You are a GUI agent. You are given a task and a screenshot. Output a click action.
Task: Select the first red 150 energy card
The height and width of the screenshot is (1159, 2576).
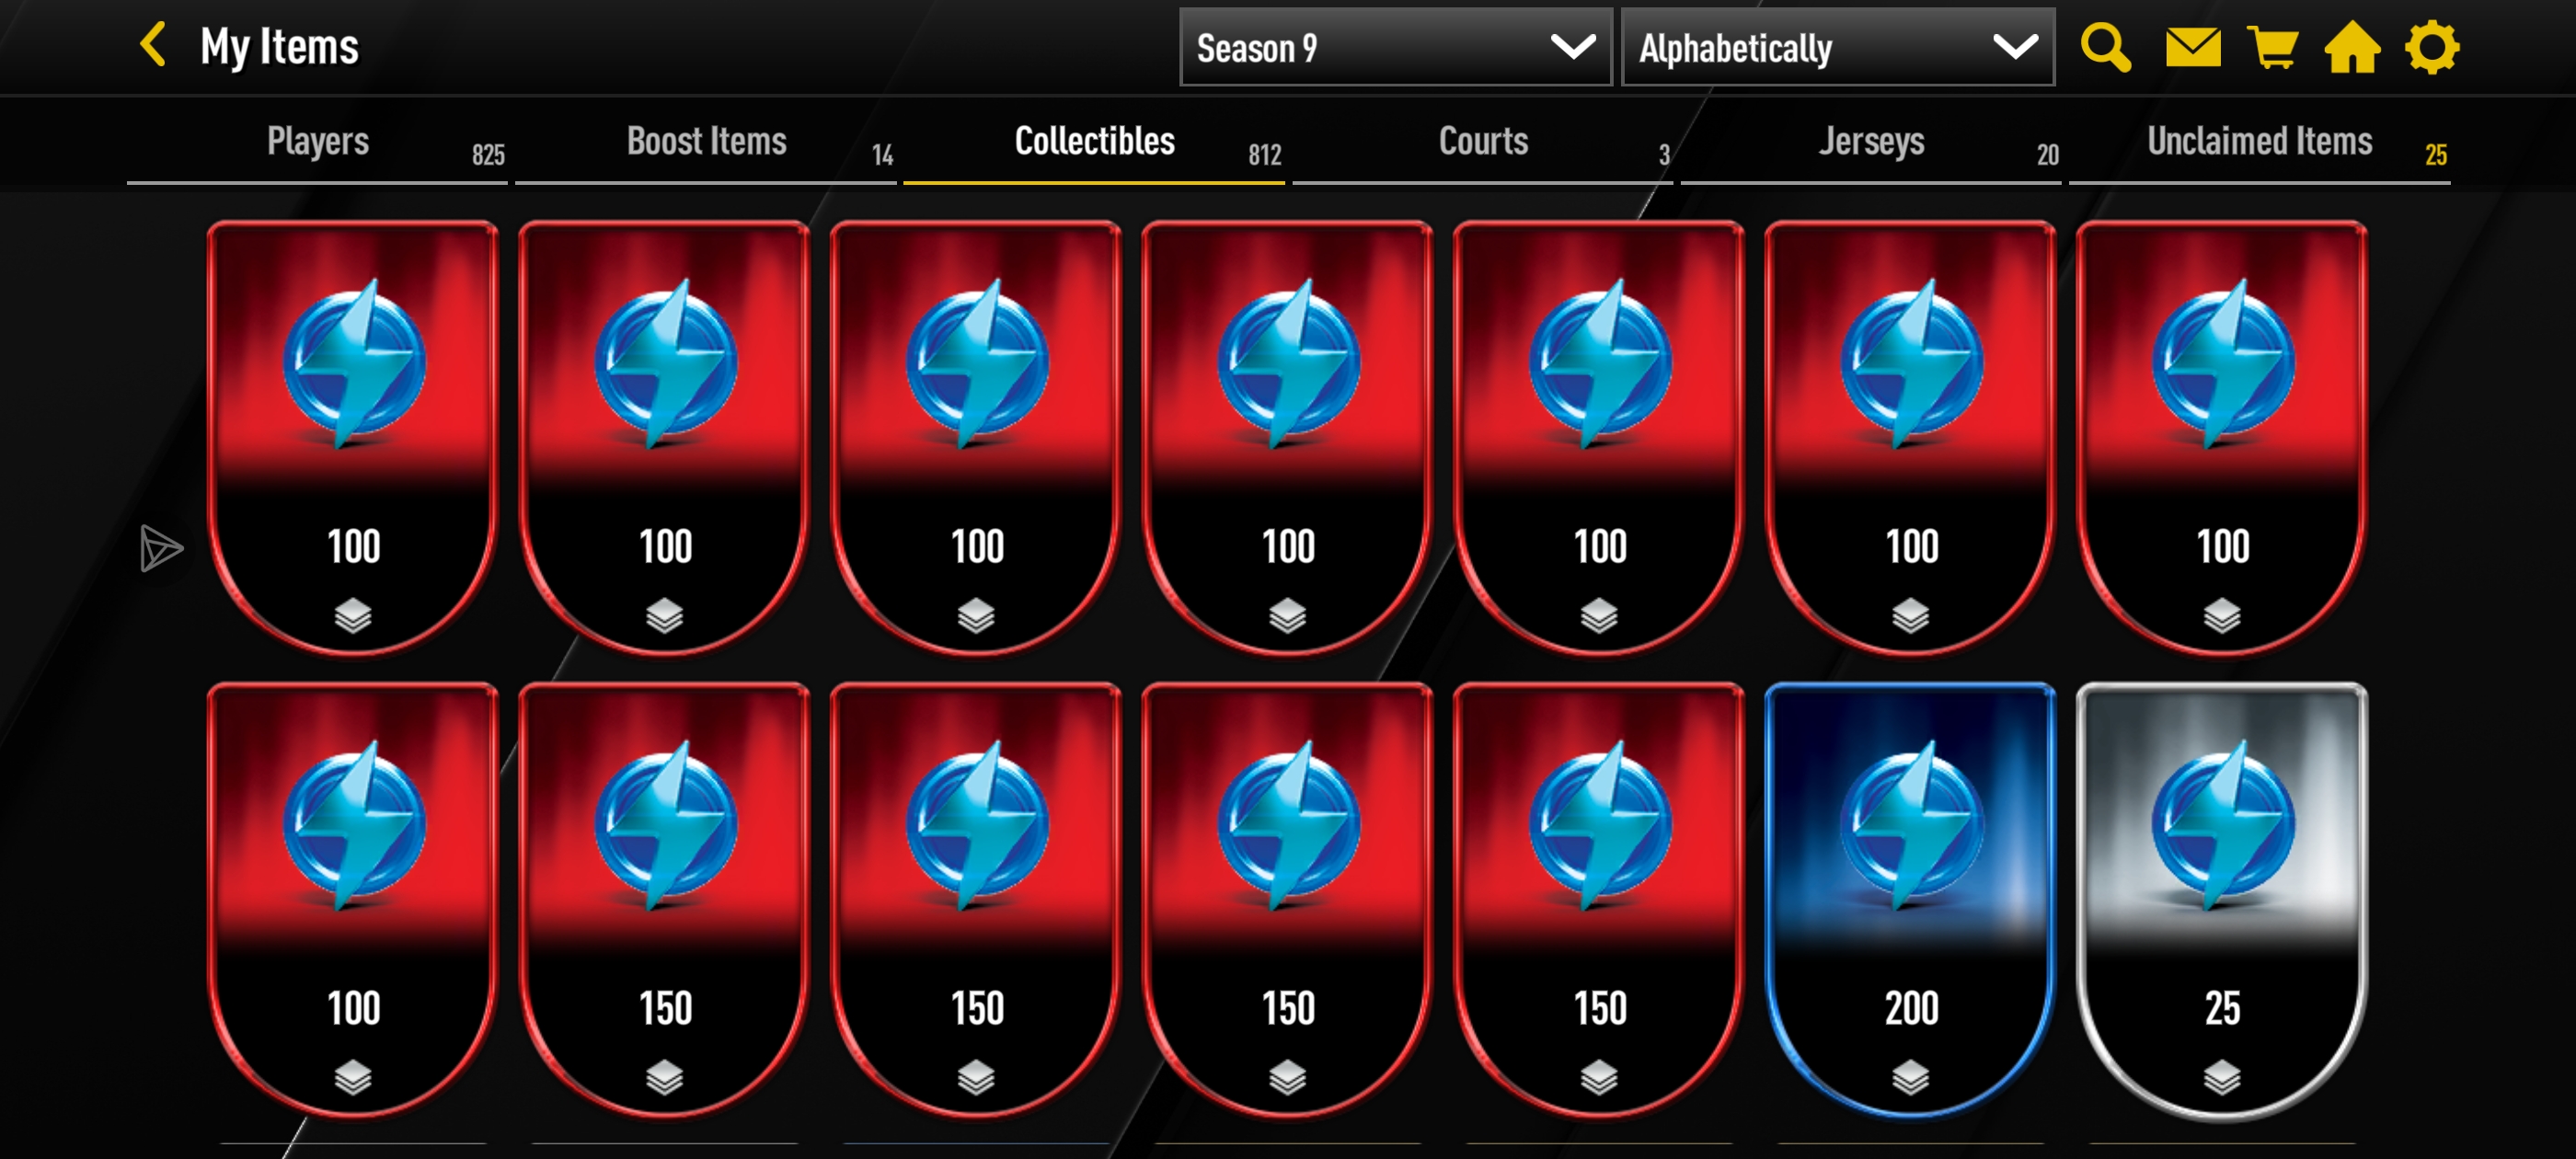664,899
